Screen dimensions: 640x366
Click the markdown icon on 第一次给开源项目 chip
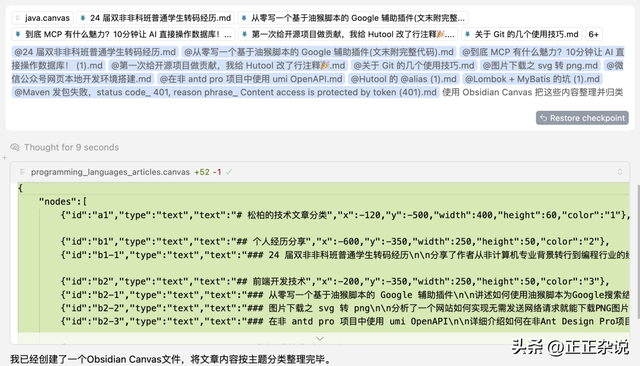244,34
